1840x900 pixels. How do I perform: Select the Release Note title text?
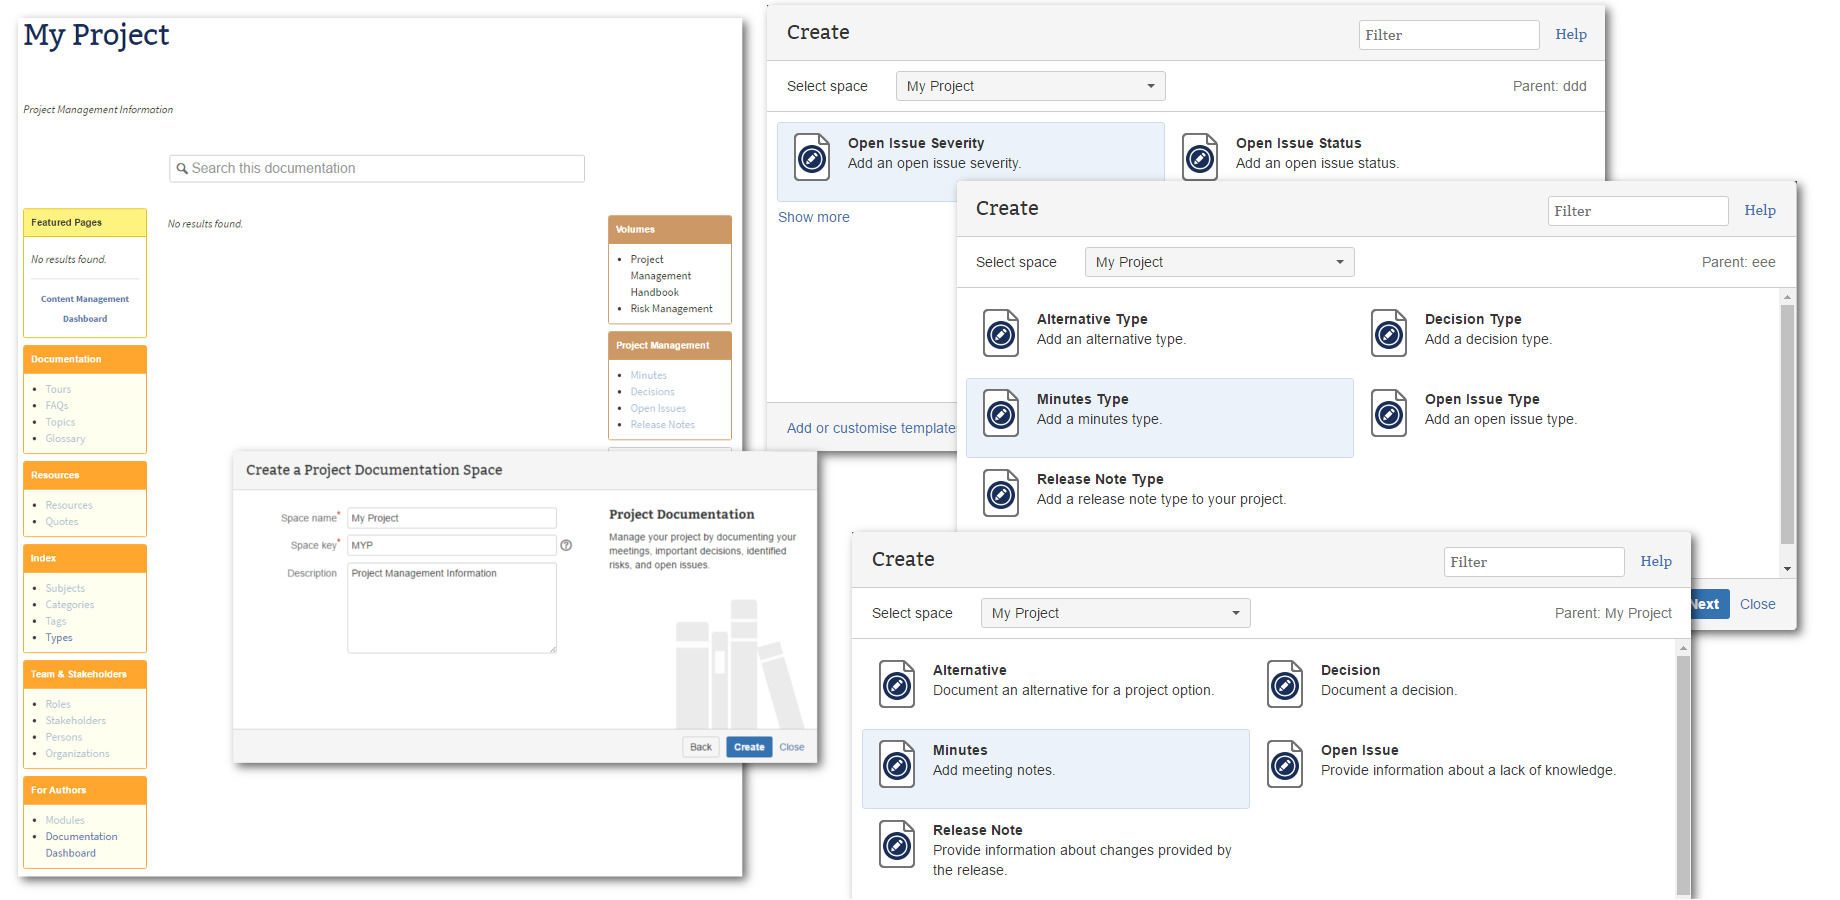tap(977, 830)
